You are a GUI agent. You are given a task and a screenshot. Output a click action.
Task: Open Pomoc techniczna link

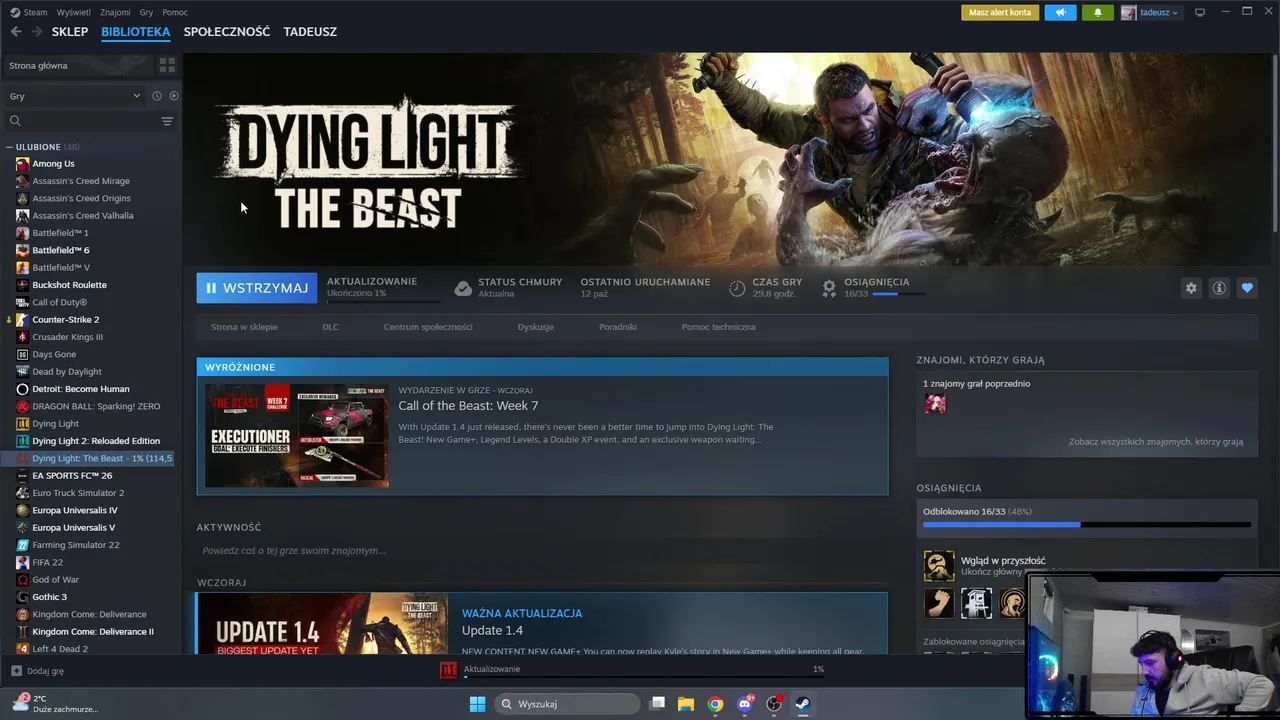point(718,327)
